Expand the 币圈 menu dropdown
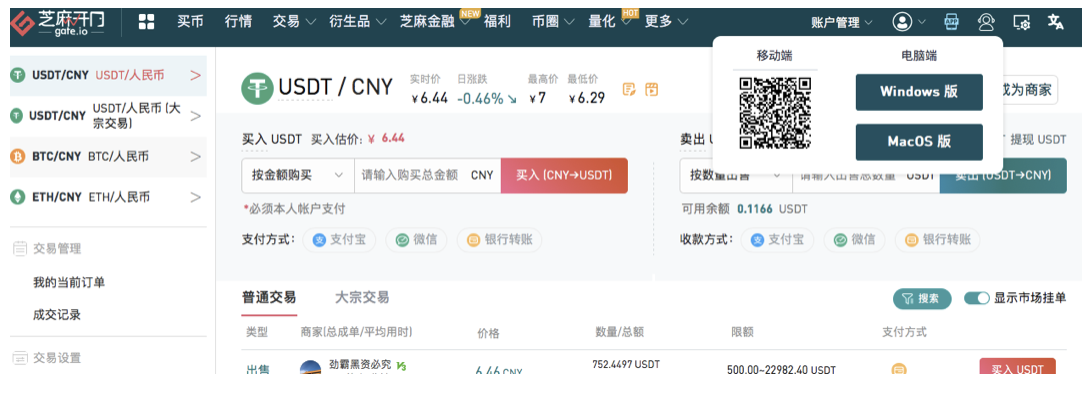The width and height of the screenshot is (1082, 414). coord(553,22)
